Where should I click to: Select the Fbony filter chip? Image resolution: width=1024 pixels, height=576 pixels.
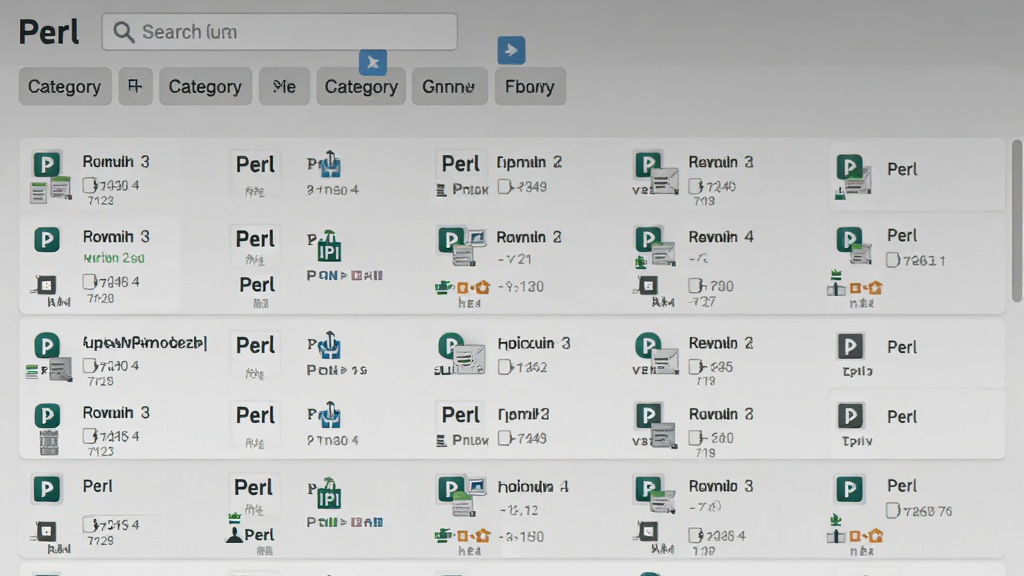coord(530,86)
